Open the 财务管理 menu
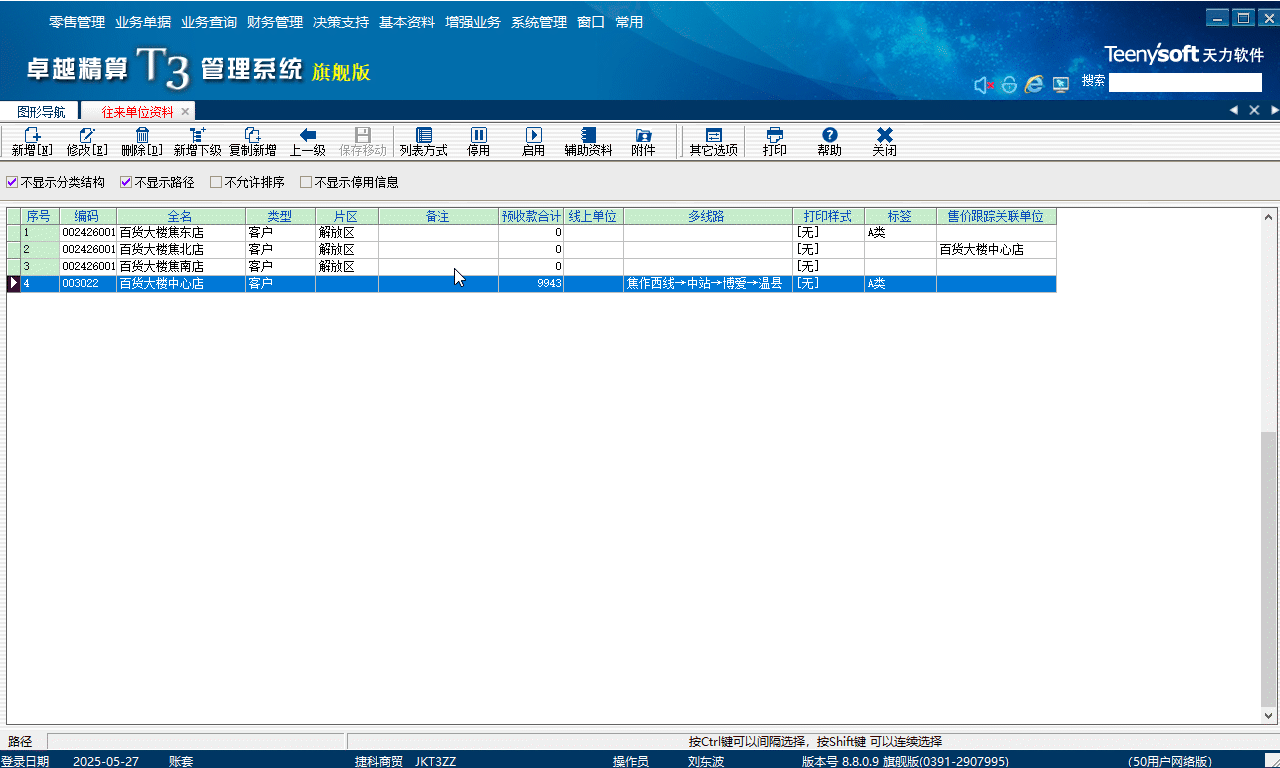 coord(275,22)
